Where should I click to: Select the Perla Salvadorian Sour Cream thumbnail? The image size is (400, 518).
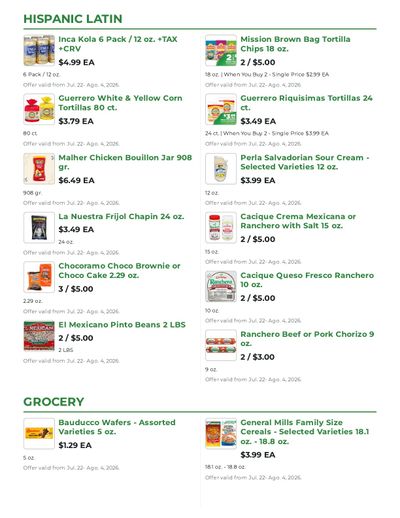point(221,169)
